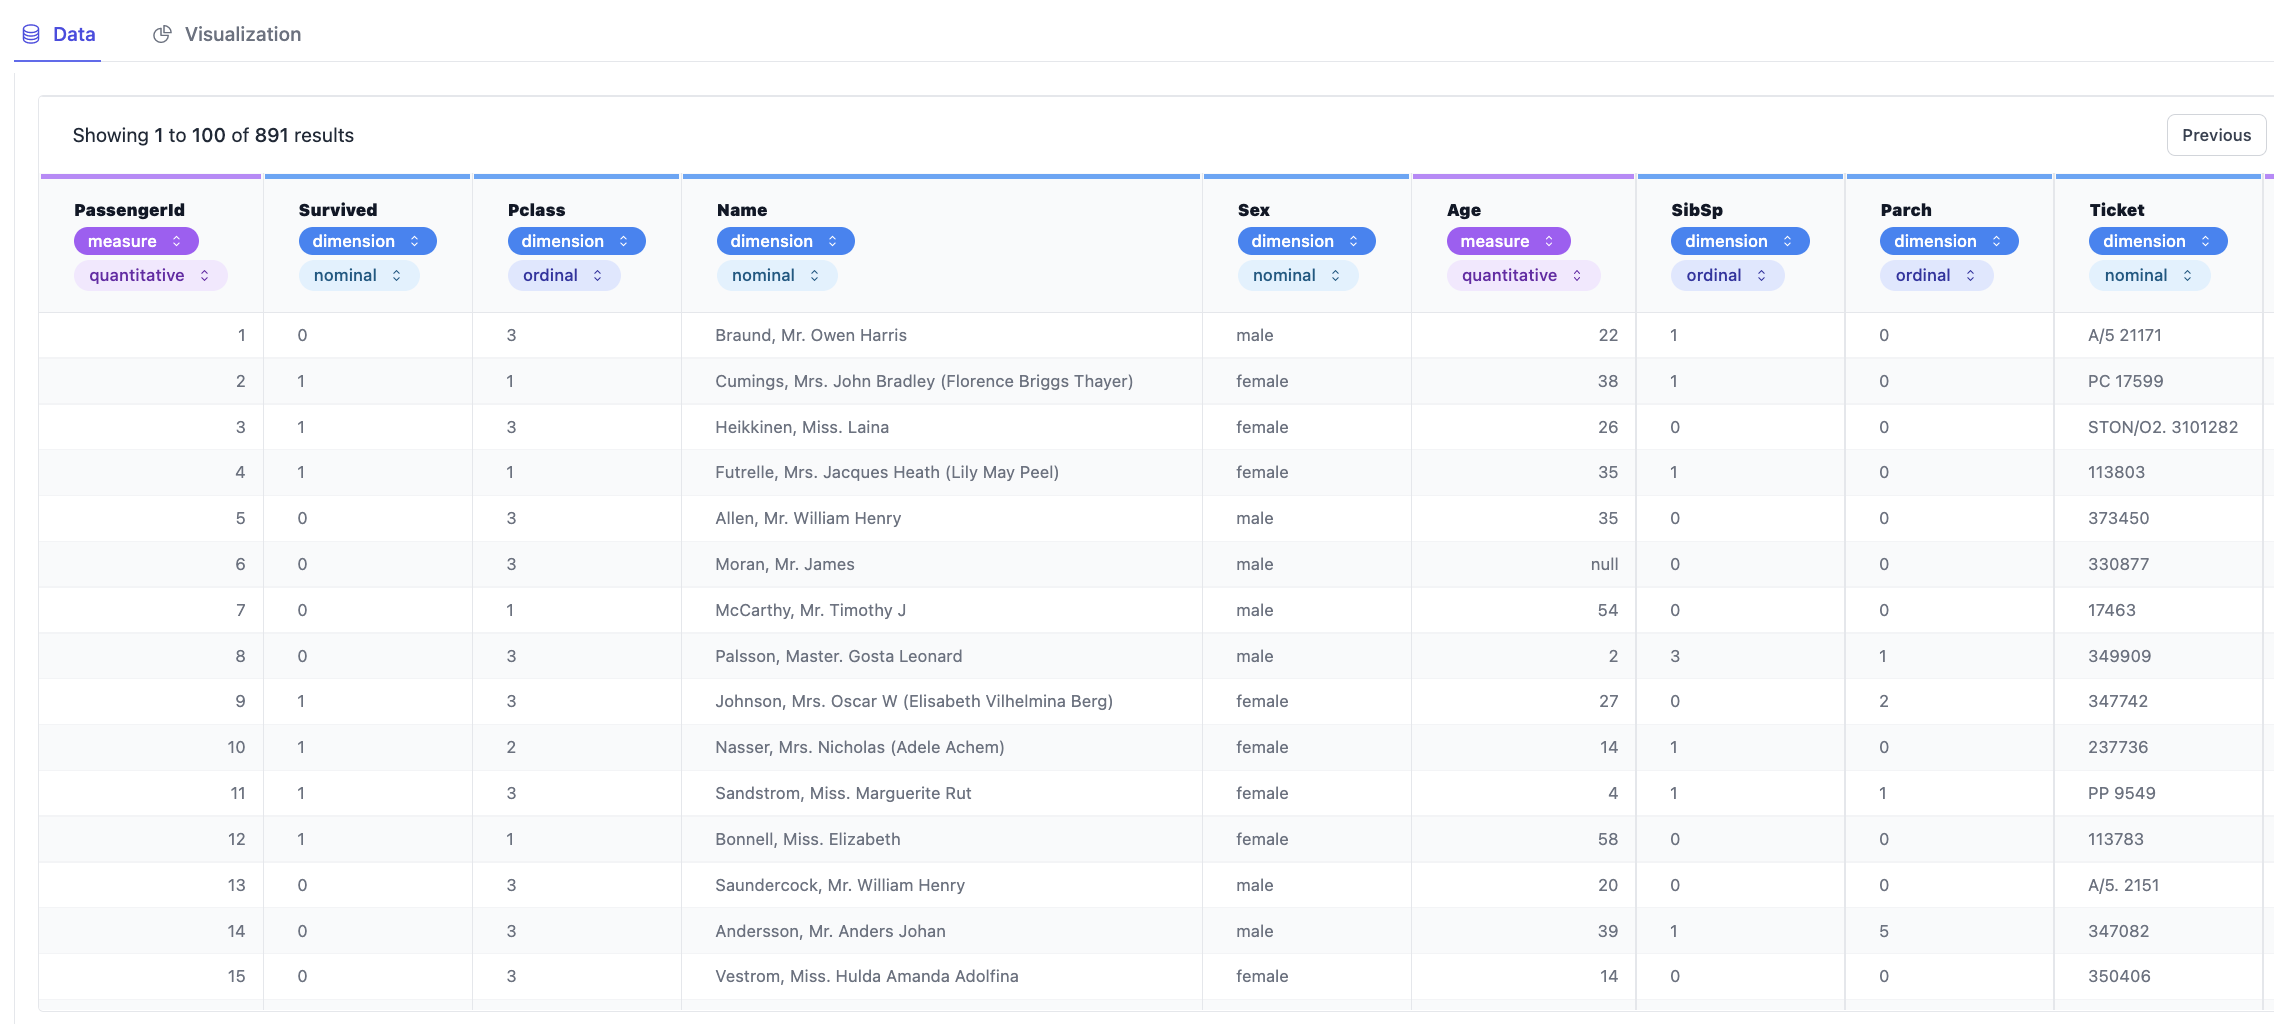Click the Name column header
The image size is (2274, 1024).
coord(742,210)
